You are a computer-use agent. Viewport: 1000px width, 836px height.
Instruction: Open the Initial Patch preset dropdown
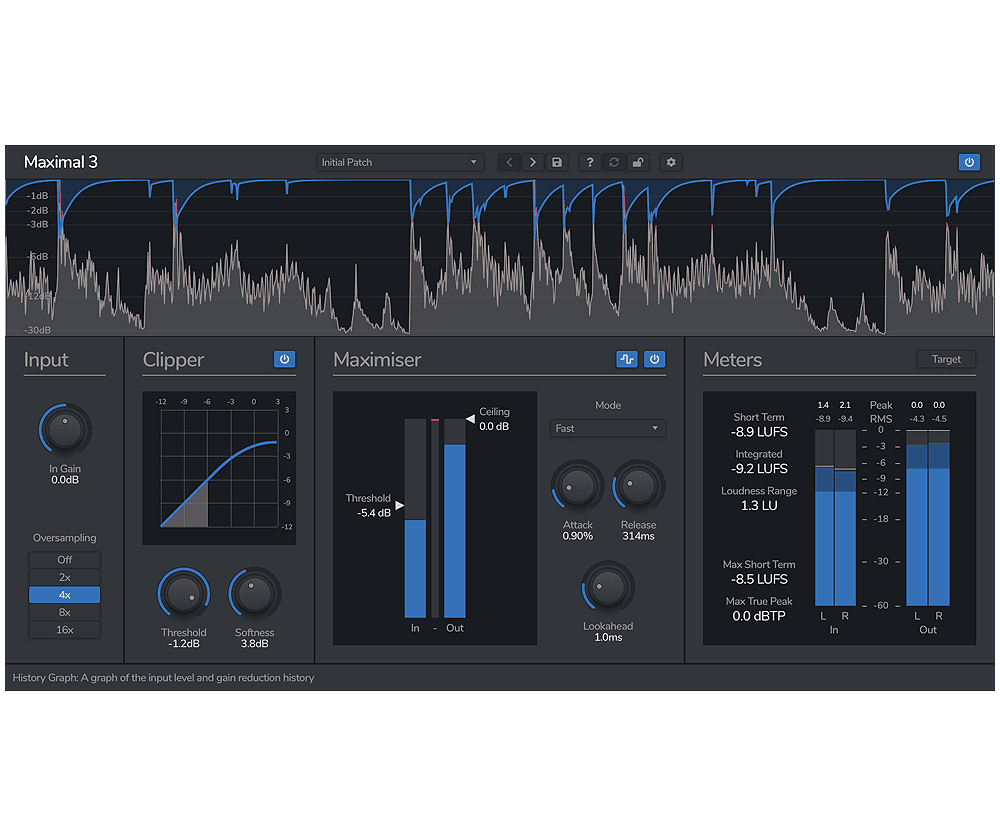(x=400, y=162)
